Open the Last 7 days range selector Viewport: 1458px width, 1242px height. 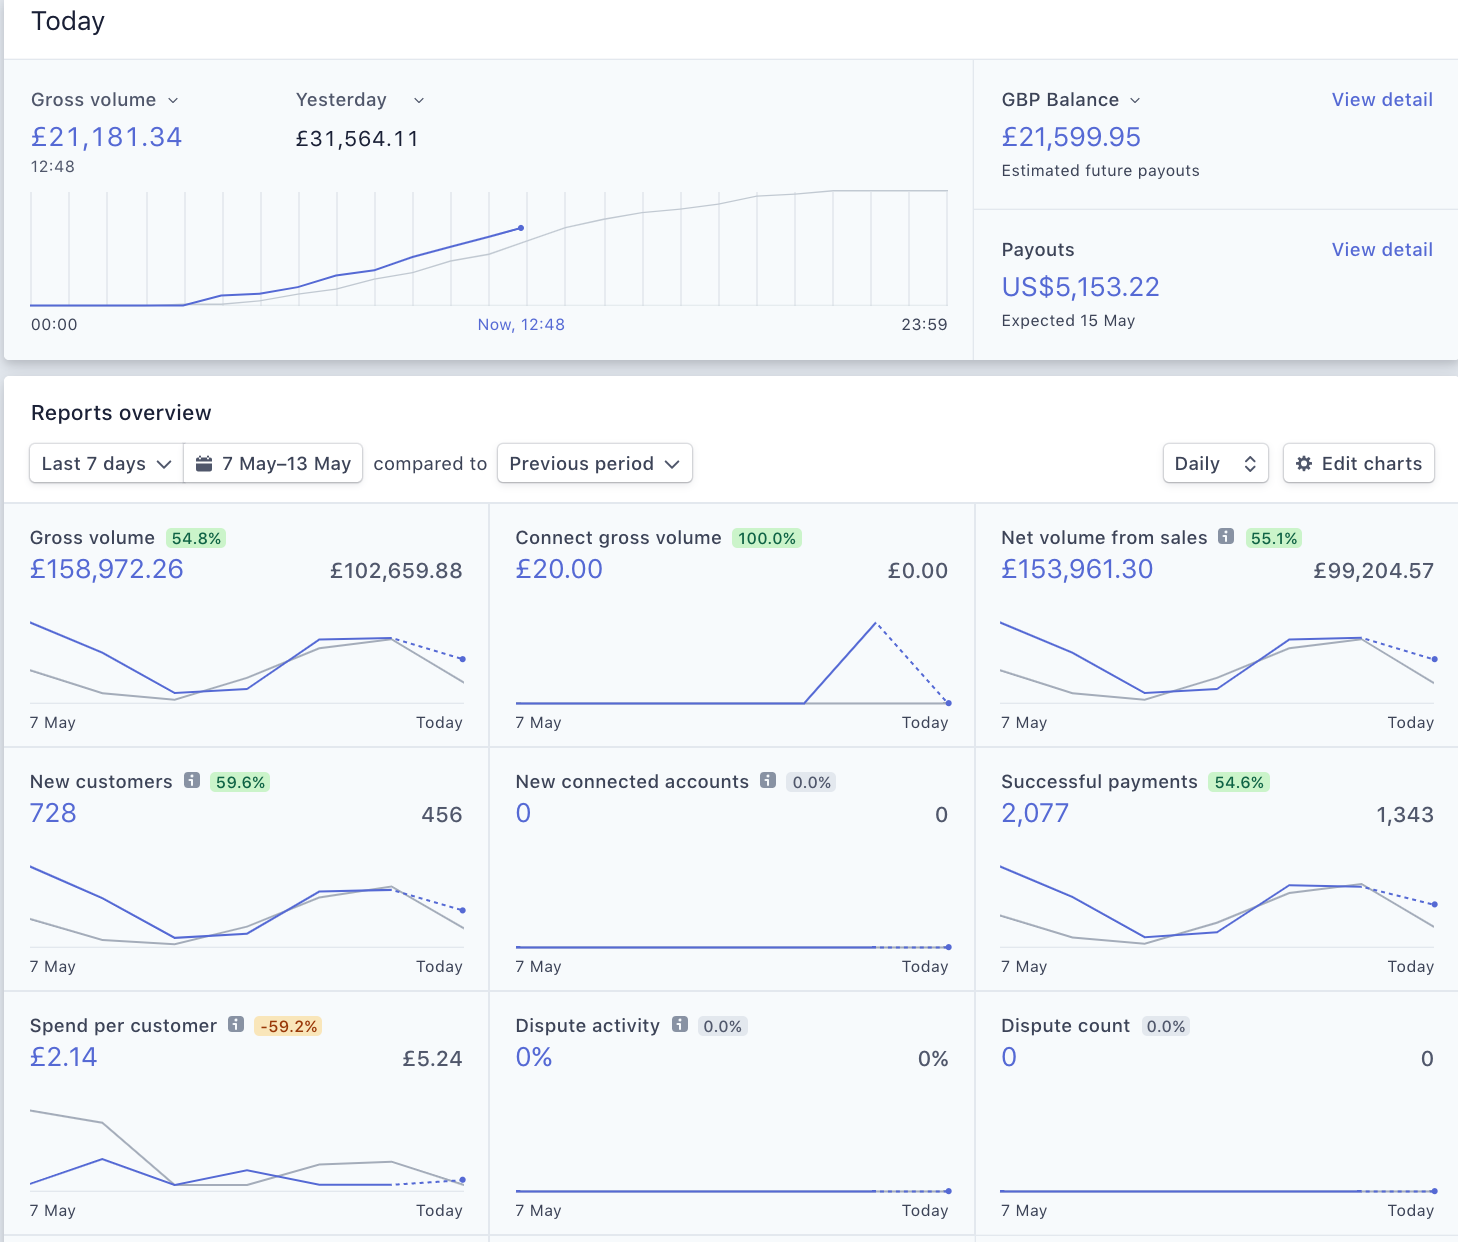(x=106, y=464)
